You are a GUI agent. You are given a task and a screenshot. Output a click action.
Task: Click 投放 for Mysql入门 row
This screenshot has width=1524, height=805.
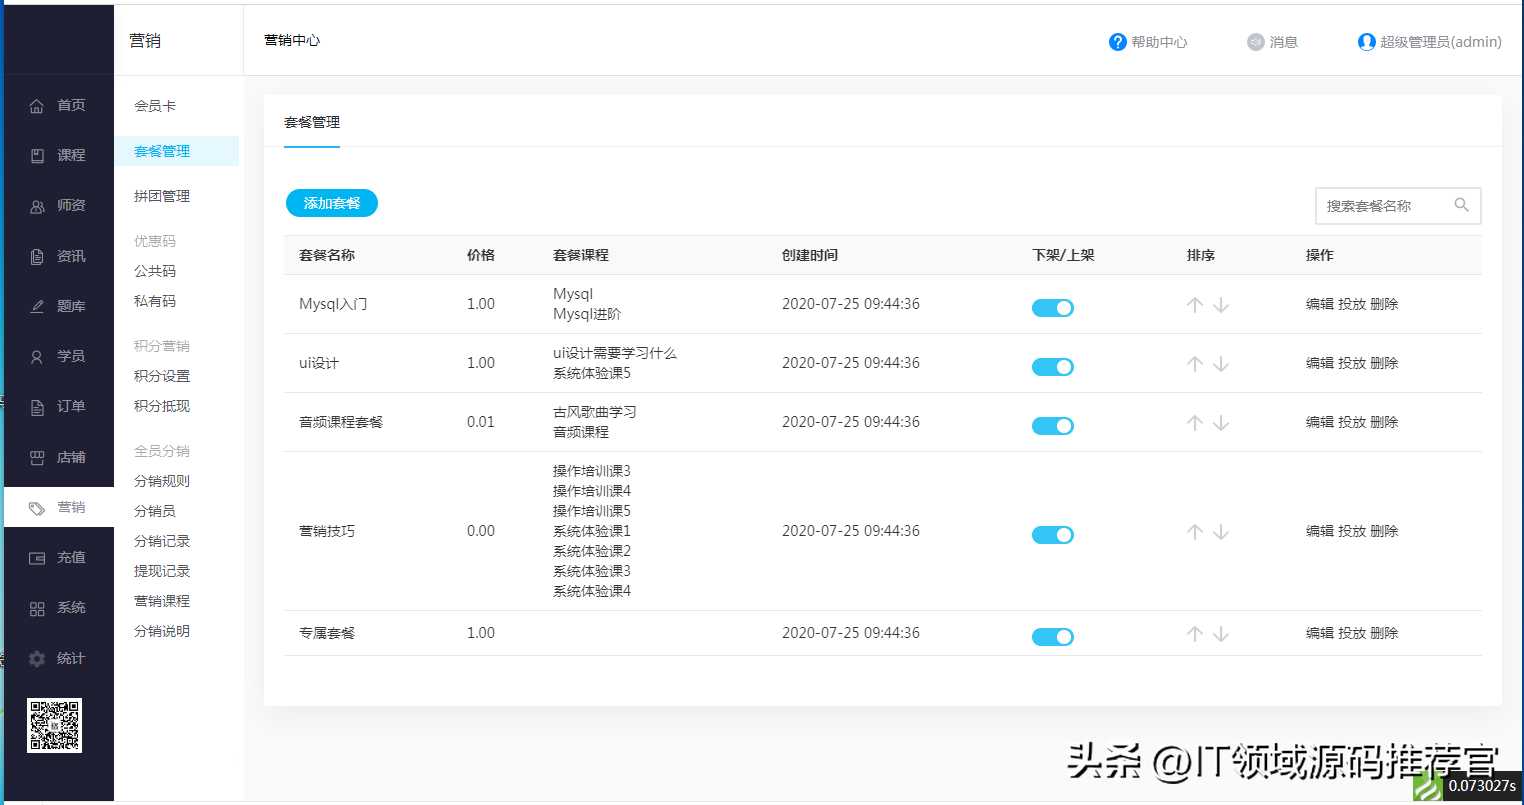pos(1352,304)
